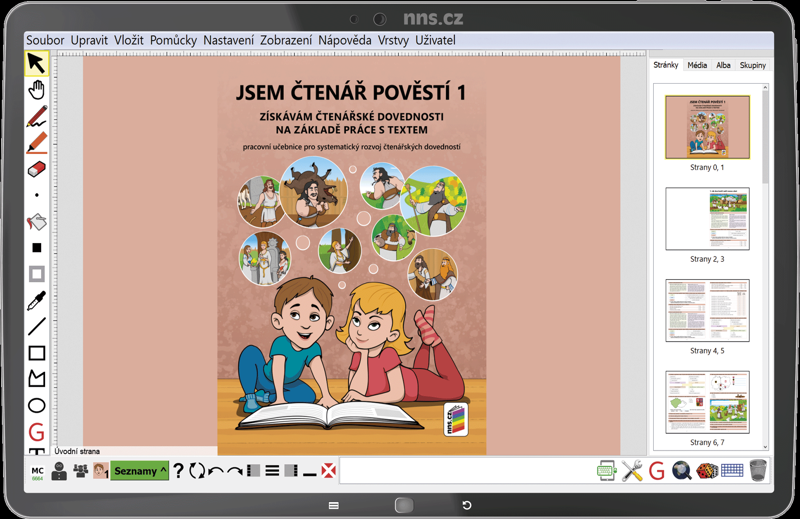Activate the eyedropper color picker
800x519 pixels.
pyautogui.click(x=37, y=300)
